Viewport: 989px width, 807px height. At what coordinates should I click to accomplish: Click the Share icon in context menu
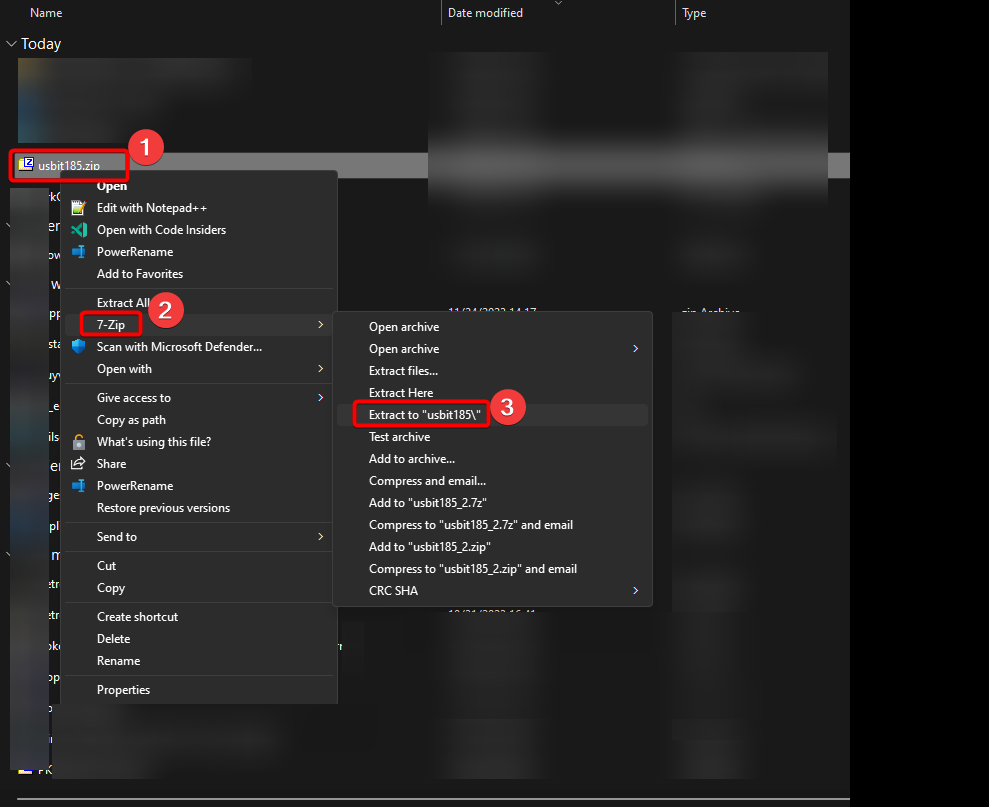[79, 464]
